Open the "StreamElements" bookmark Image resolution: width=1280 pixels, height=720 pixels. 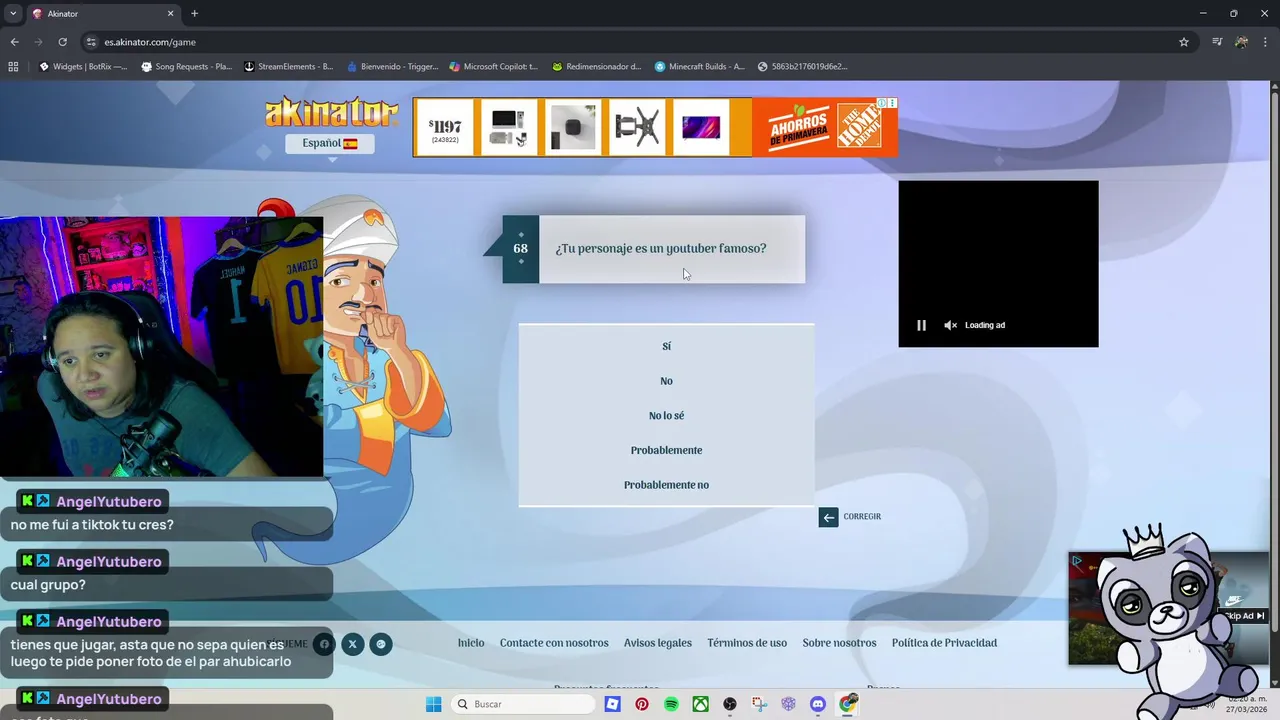point(289,67)
